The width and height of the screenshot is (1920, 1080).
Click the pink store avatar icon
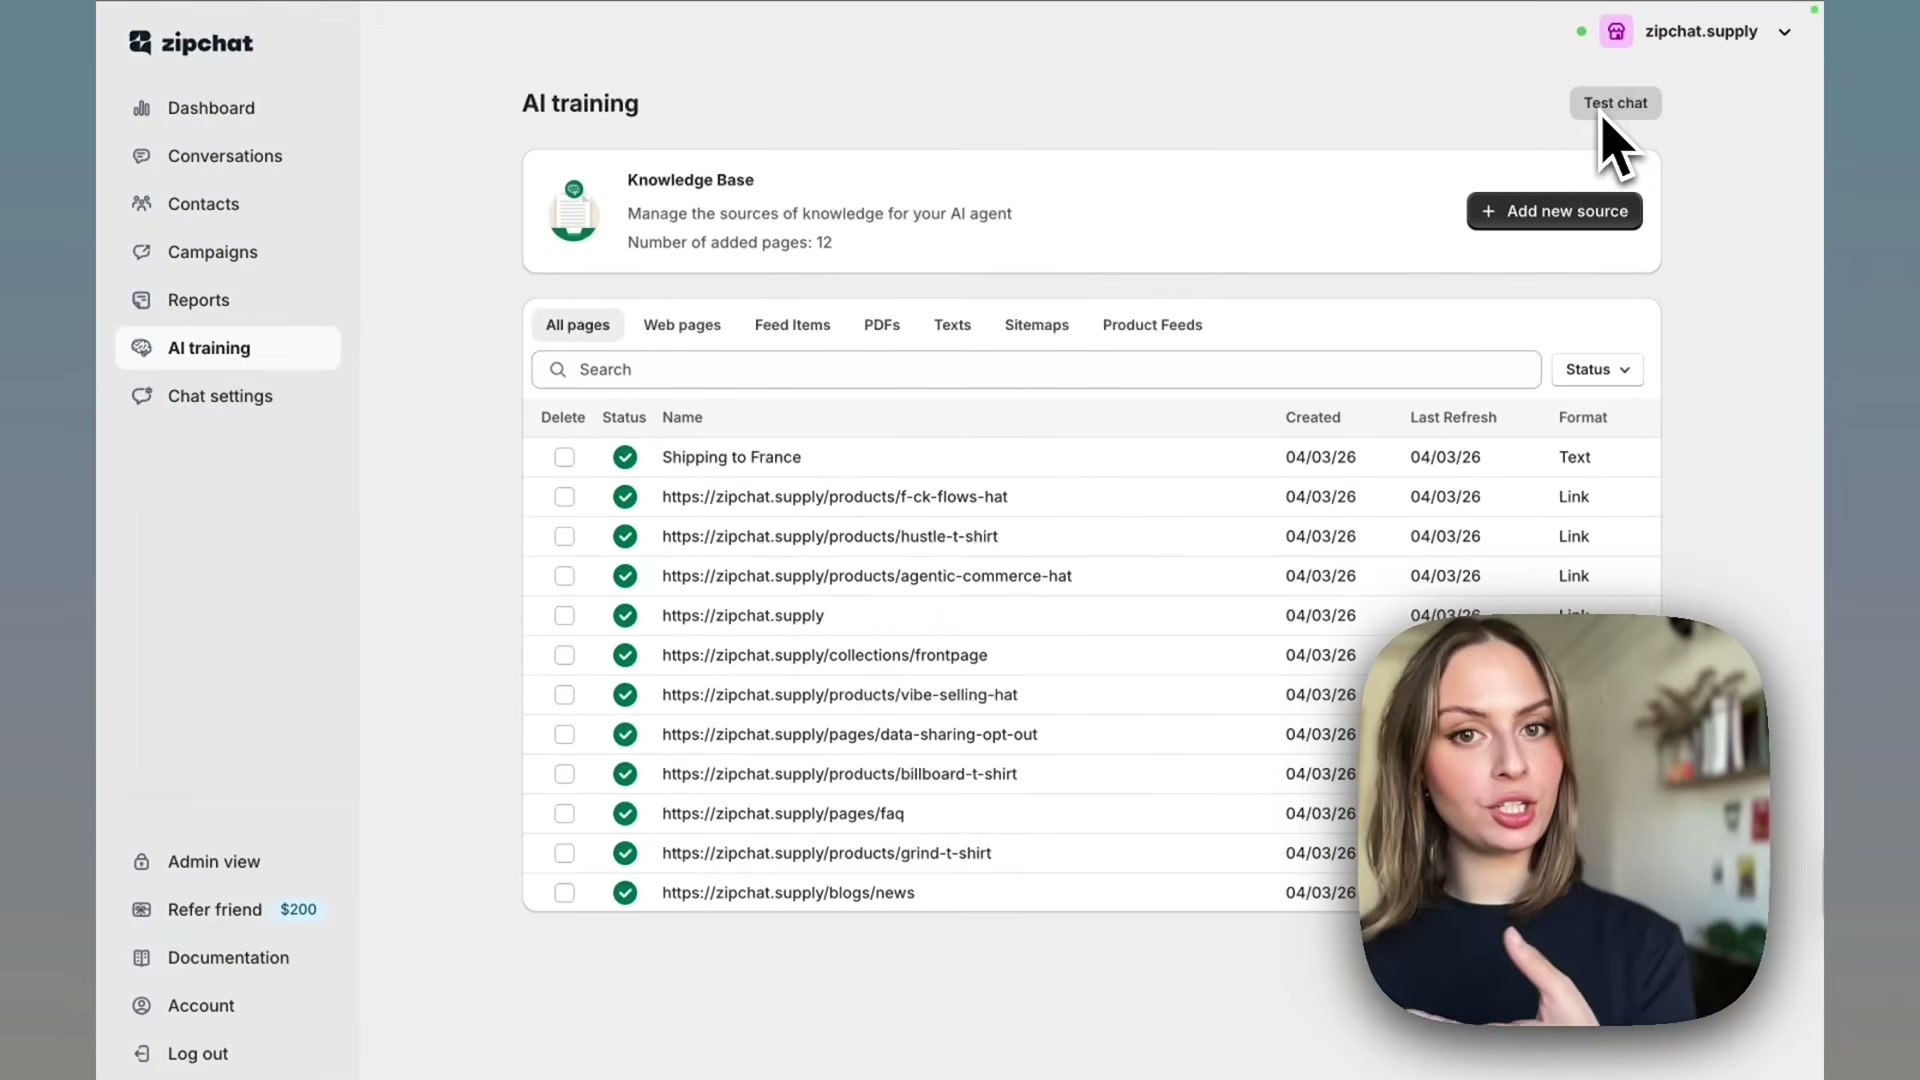point(1616,31)
